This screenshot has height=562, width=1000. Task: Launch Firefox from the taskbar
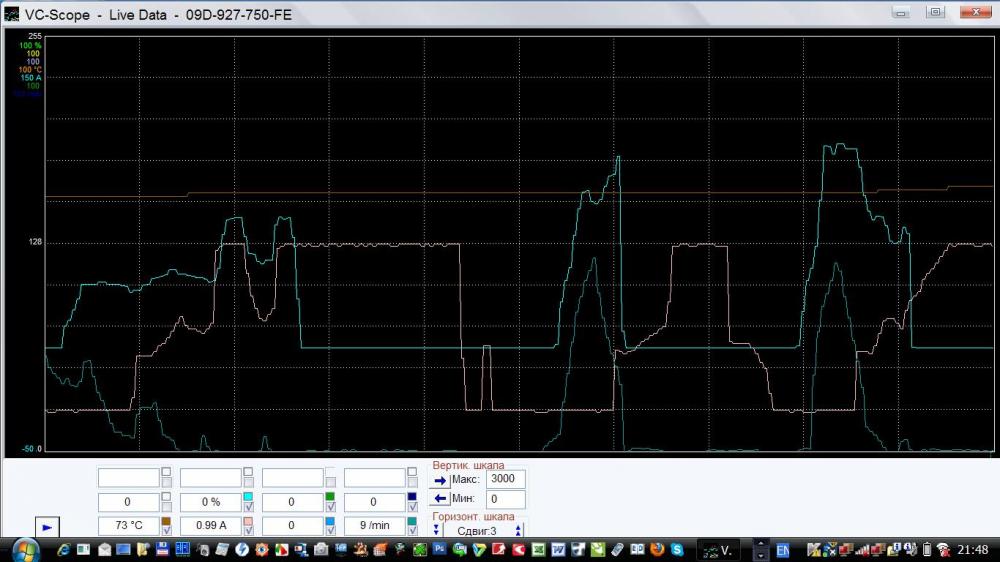(657, 550)
